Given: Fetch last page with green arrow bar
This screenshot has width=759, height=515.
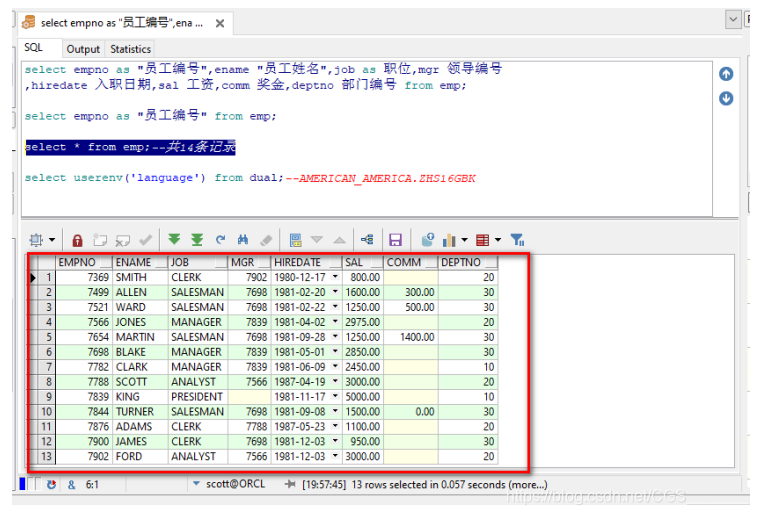Looking at the screenshot, I should [x=197, y=240].
